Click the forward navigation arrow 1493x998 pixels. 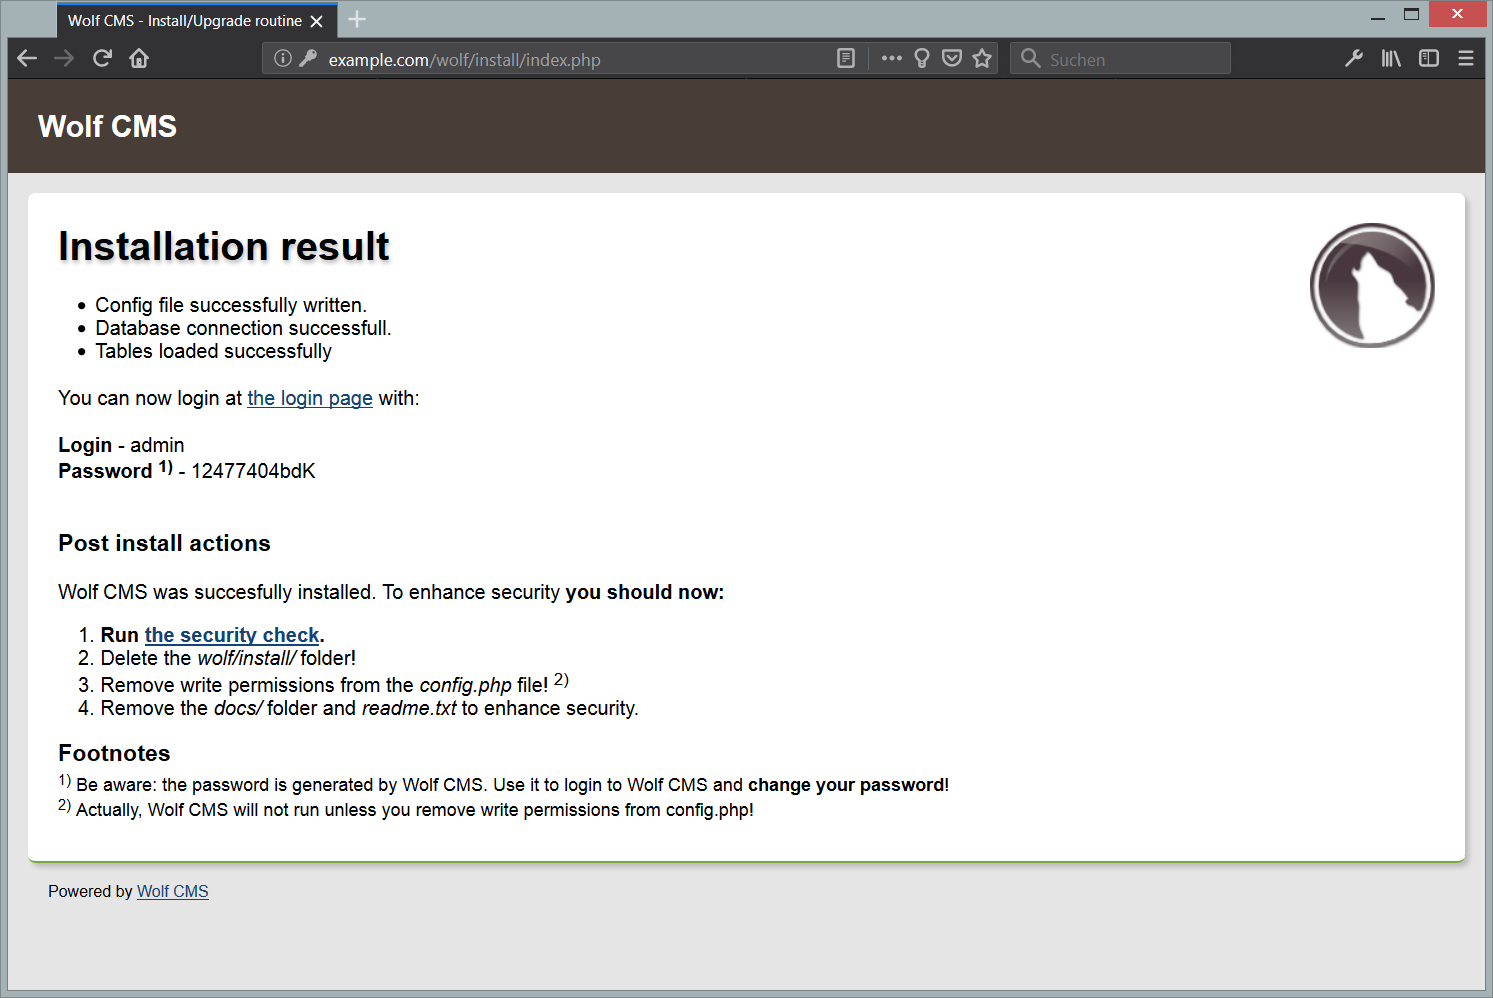tap(64, 58)
